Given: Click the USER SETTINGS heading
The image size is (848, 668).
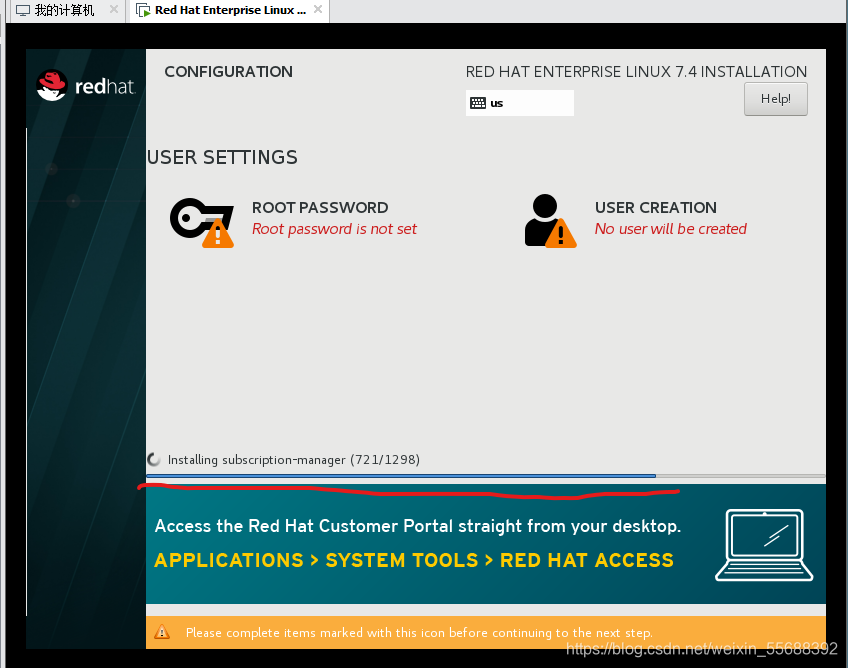Looking at the screenshot, I should (222, 157).
